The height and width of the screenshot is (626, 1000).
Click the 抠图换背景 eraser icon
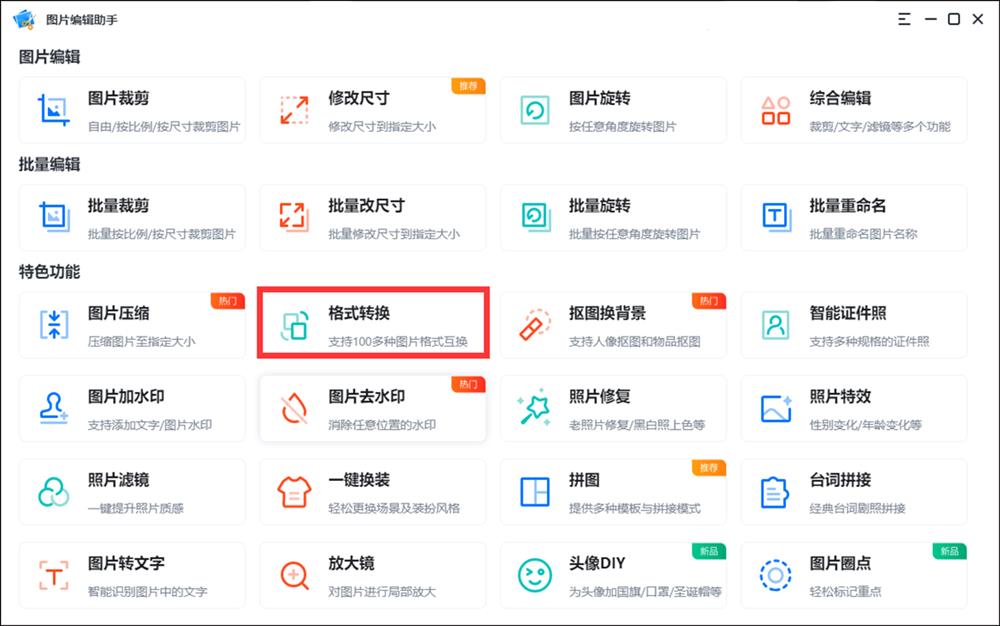[x=535, y=324]
